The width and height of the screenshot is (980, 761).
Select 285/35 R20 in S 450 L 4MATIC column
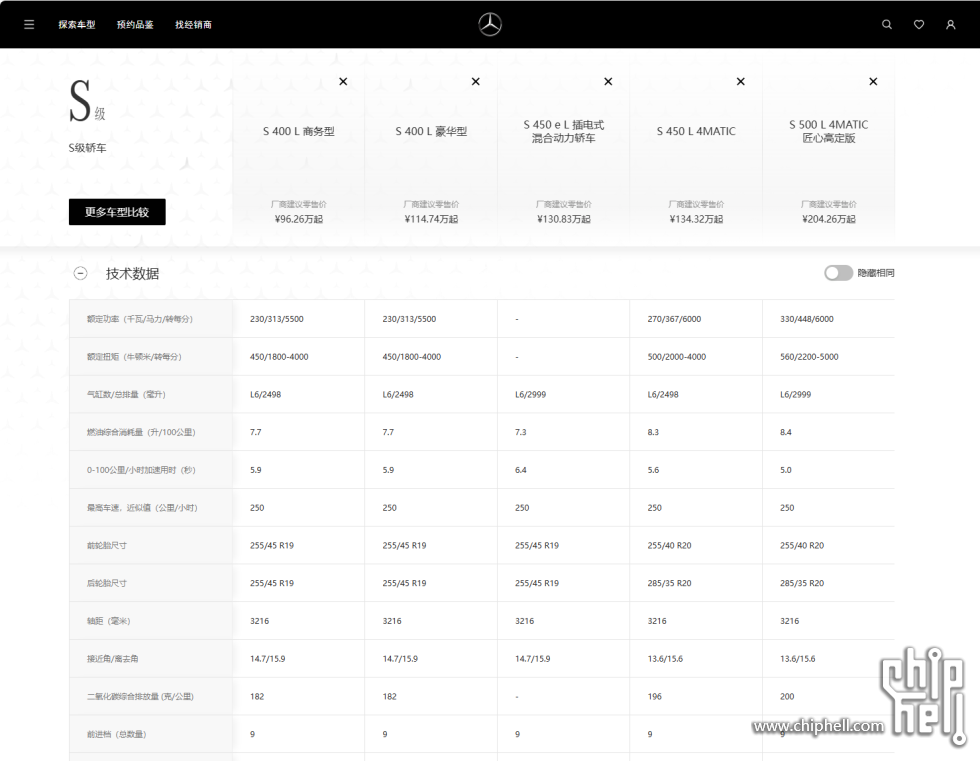(669, 583)
